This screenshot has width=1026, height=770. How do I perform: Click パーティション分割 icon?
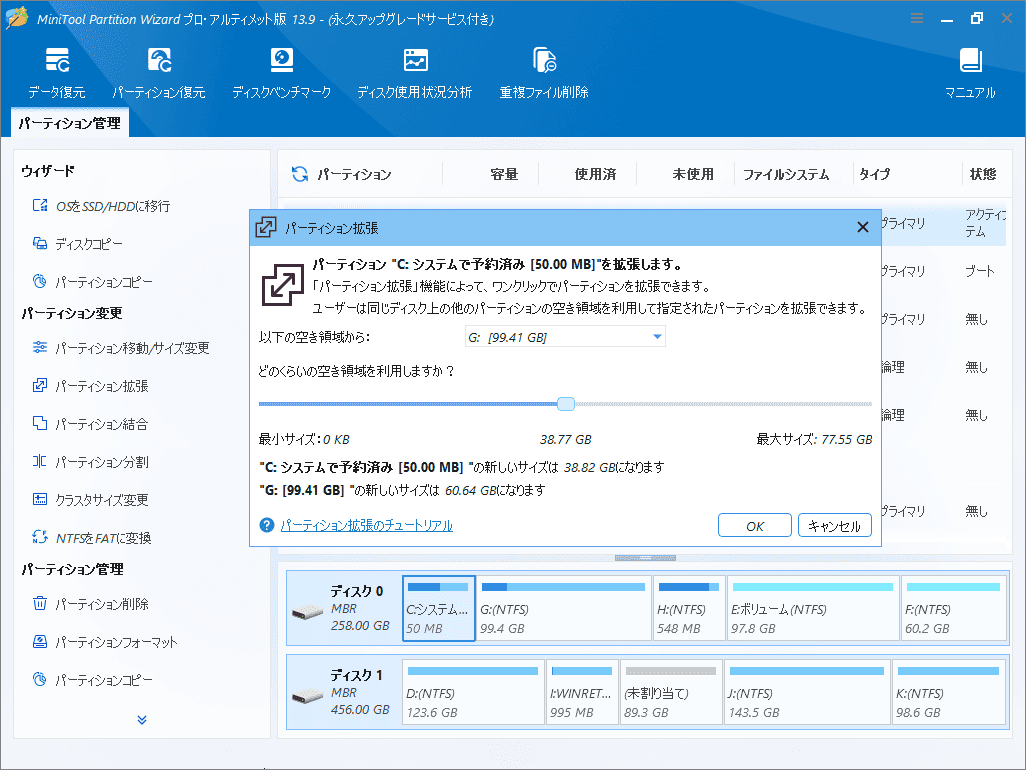40,461
